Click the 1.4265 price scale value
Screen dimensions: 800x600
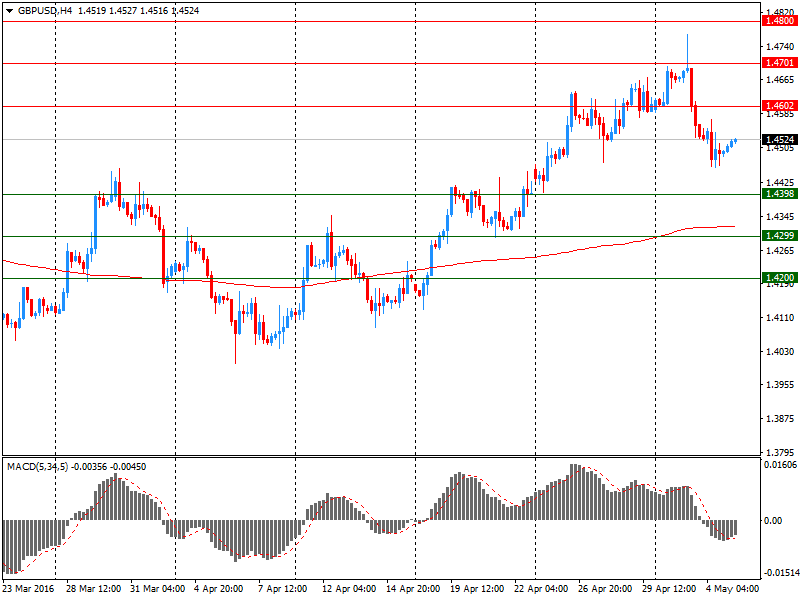tap(781, 251)
